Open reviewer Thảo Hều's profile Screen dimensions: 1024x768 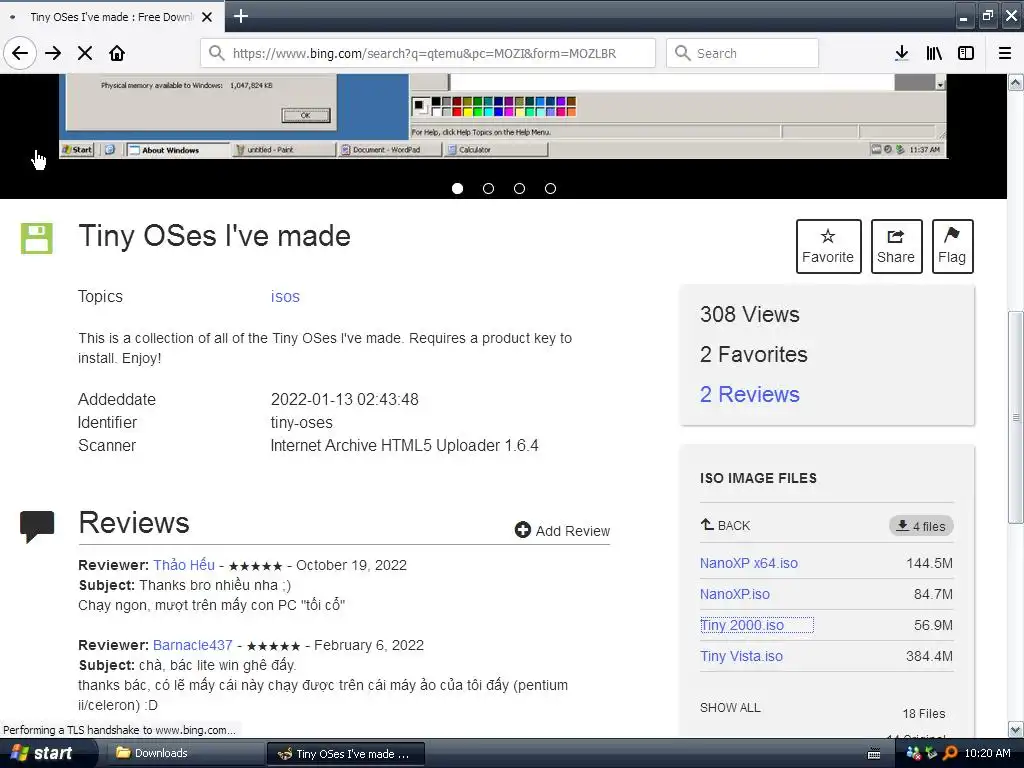[184, 565]
